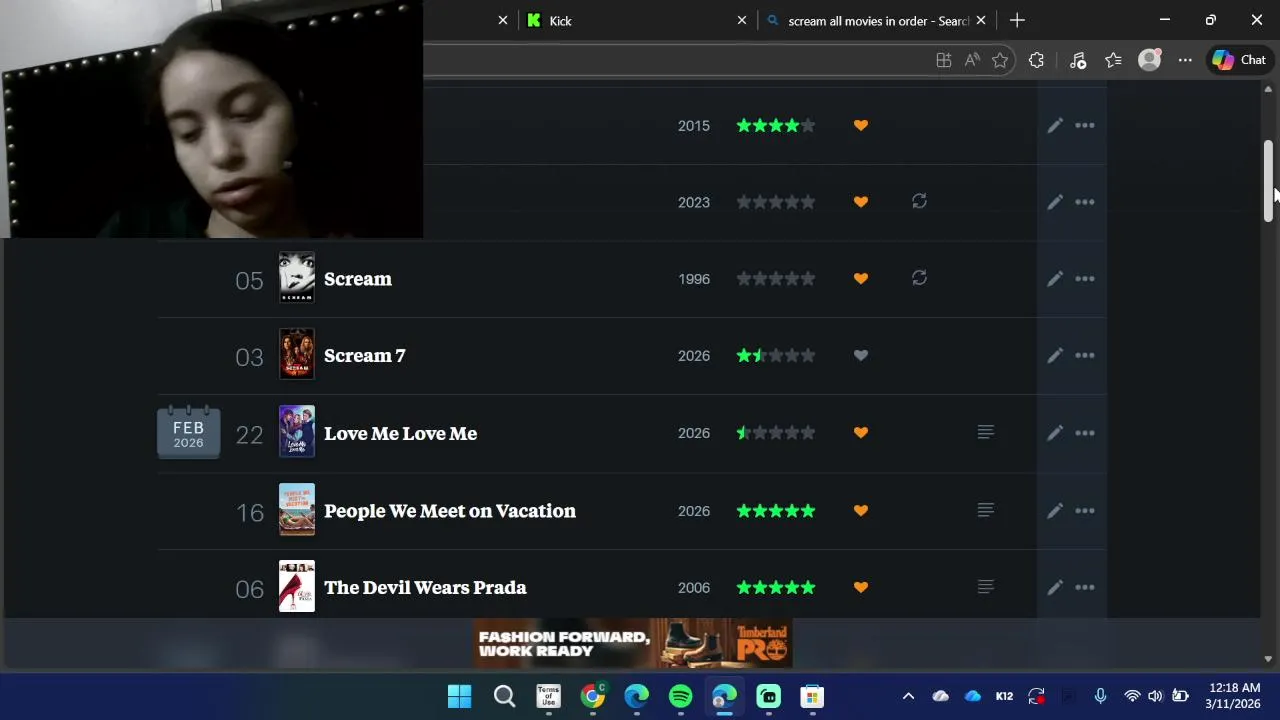
Task: Switch to scream all movies in order tab
Action: [x=875, y=20]
